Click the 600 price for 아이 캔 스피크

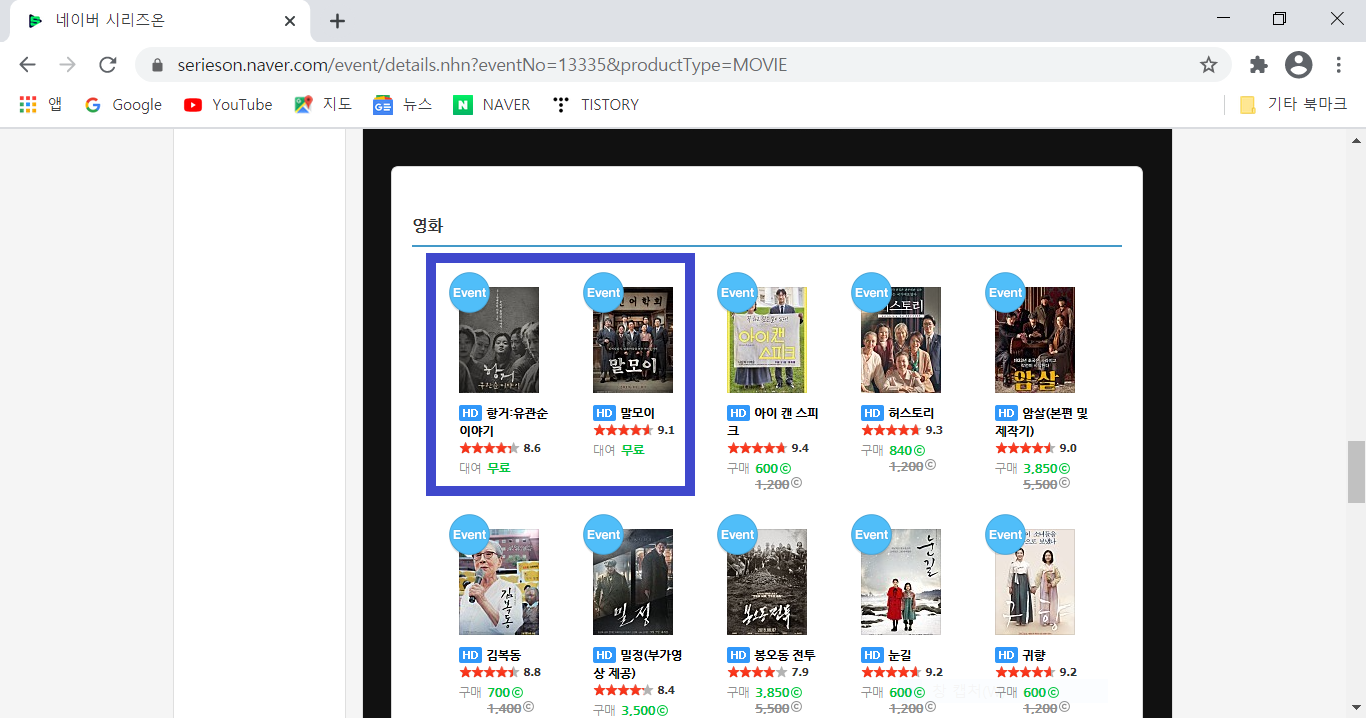pyautogui.click(x=773, y=467)
